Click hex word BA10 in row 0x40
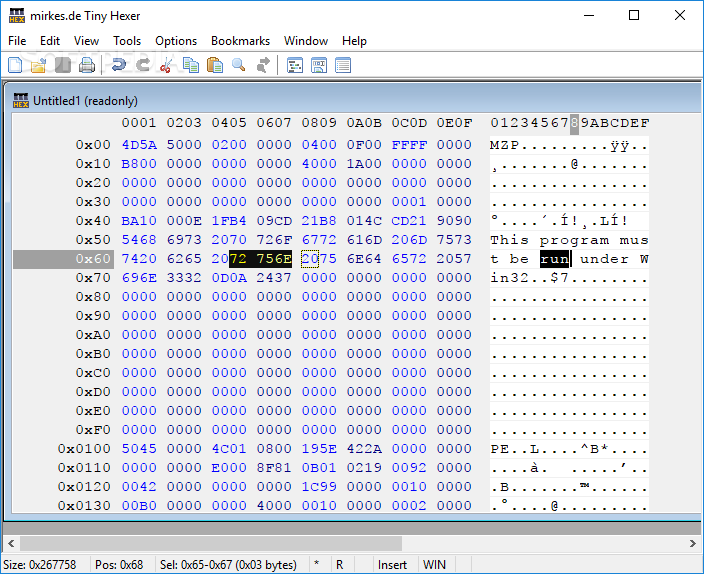The image size is (704, 574). click(139, 221)
